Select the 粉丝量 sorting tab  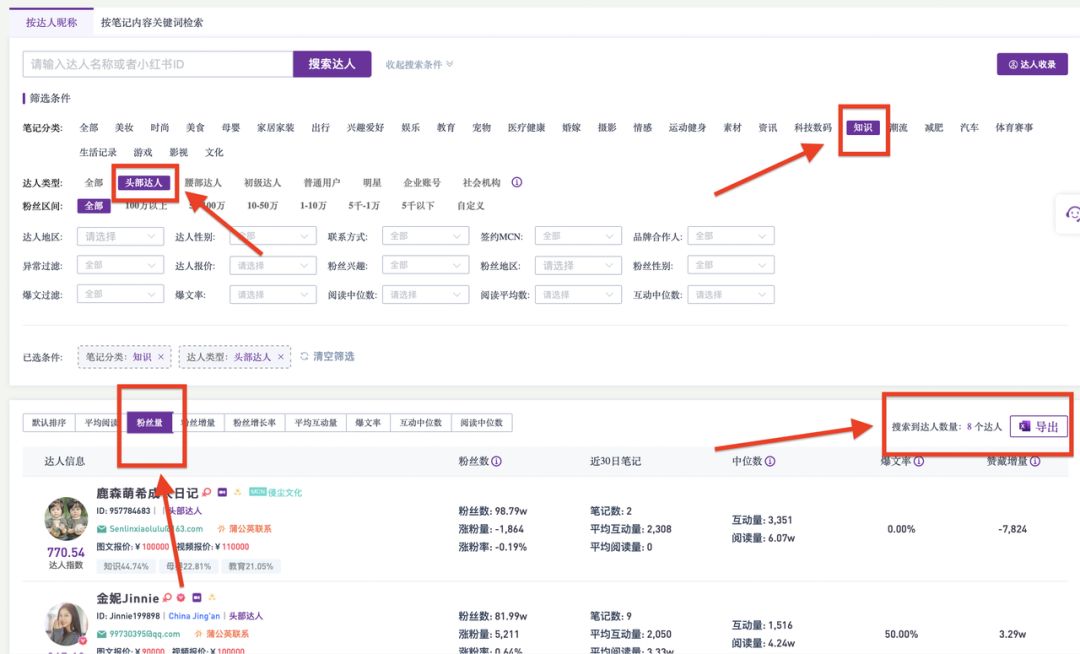click(x=150, y=421)
